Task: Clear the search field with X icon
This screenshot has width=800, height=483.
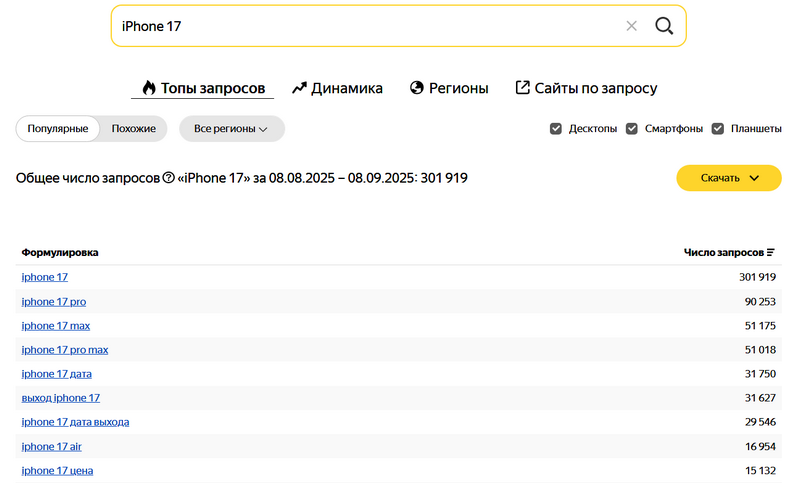Action: click(631, 26)
